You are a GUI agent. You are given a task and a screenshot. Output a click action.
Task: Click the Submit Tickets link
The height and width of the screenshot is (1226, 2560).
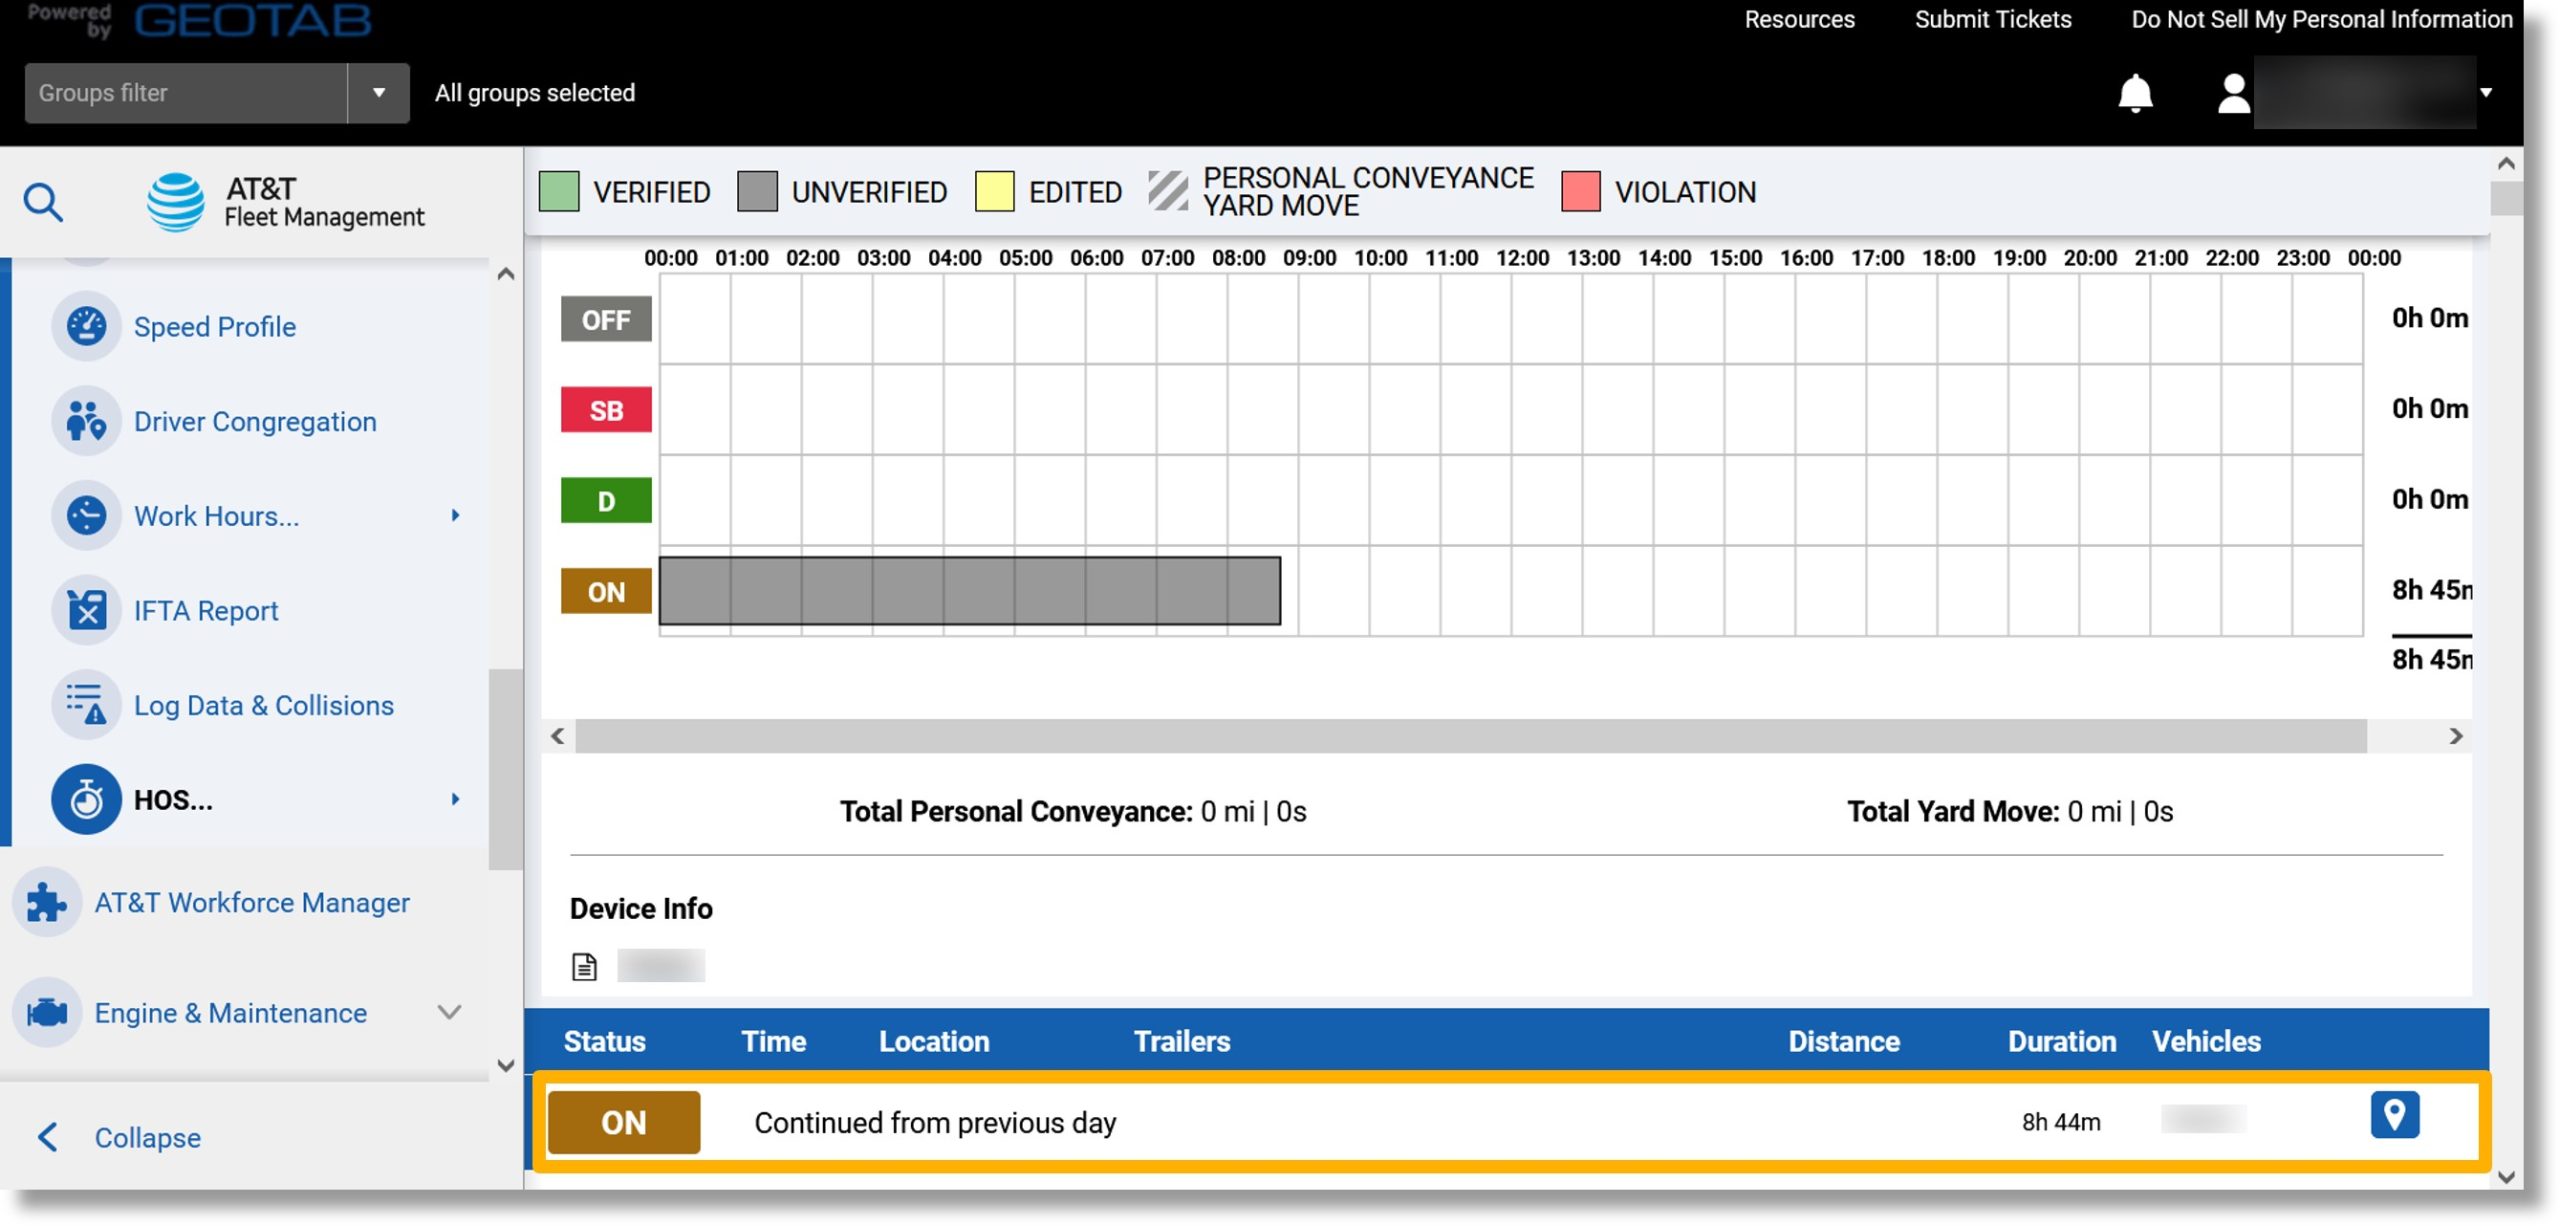coord(1992,19)
